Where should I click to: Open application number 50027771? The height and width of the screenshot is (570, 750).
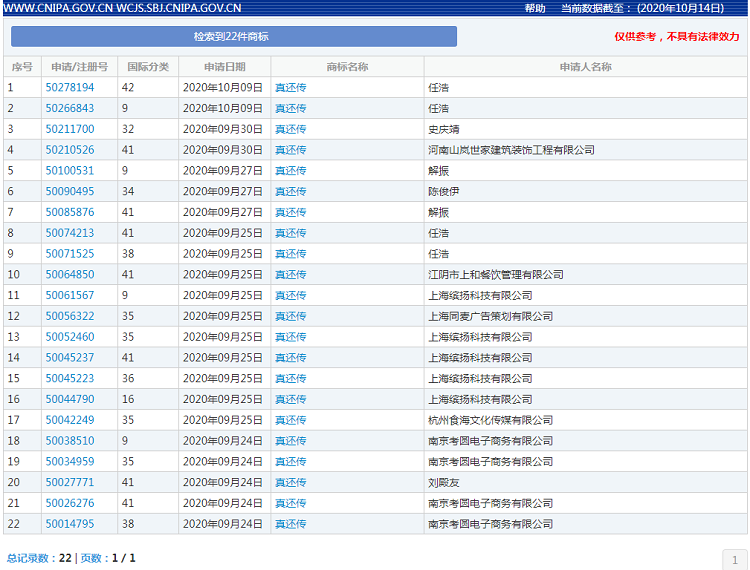(70, 482)
